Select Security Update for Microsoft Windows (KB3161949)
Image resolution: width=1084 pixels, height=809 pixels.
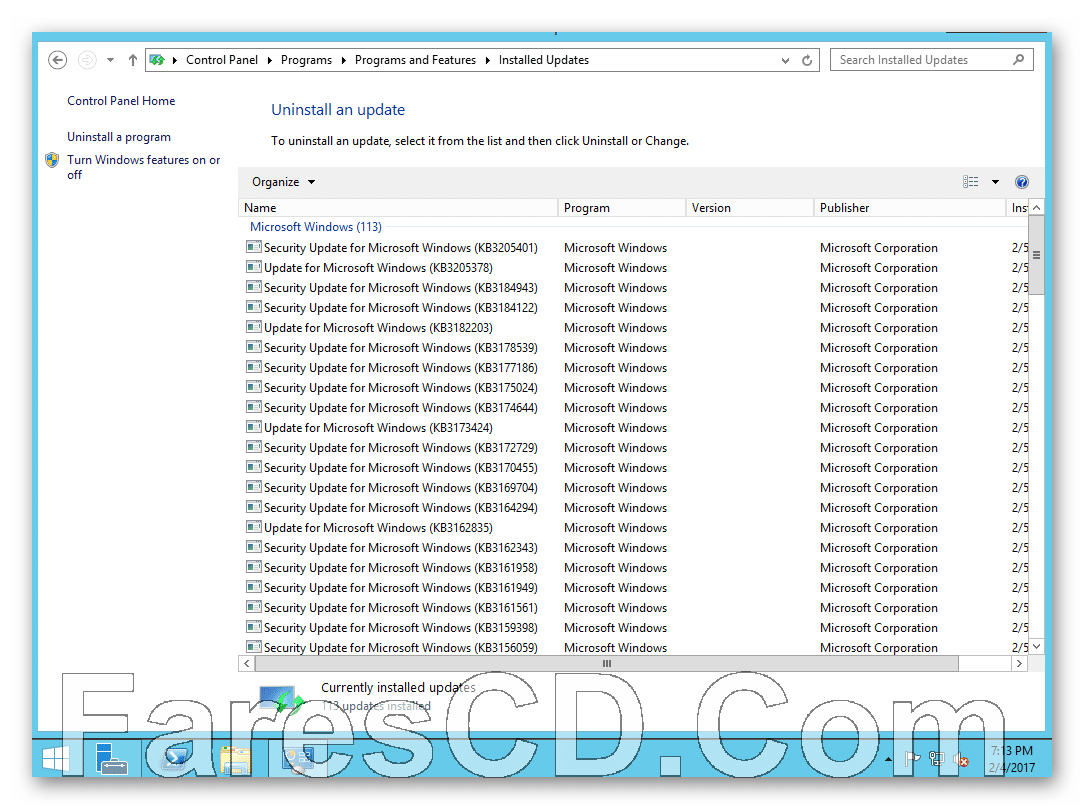coord(400,588)
